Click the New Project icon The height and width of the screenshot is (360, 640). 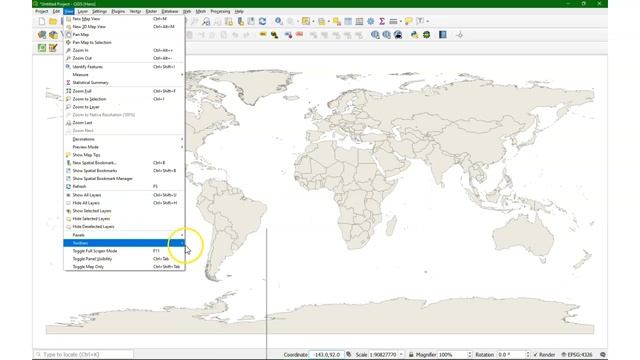pos(42,21)
